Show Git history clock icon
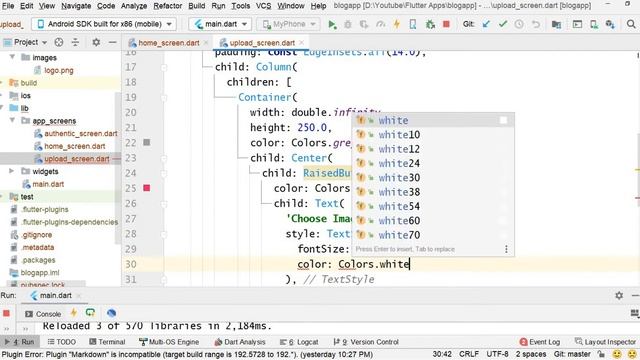Image resolution: width=640 pixels, height=360 pixels. [x=519, y=24]
